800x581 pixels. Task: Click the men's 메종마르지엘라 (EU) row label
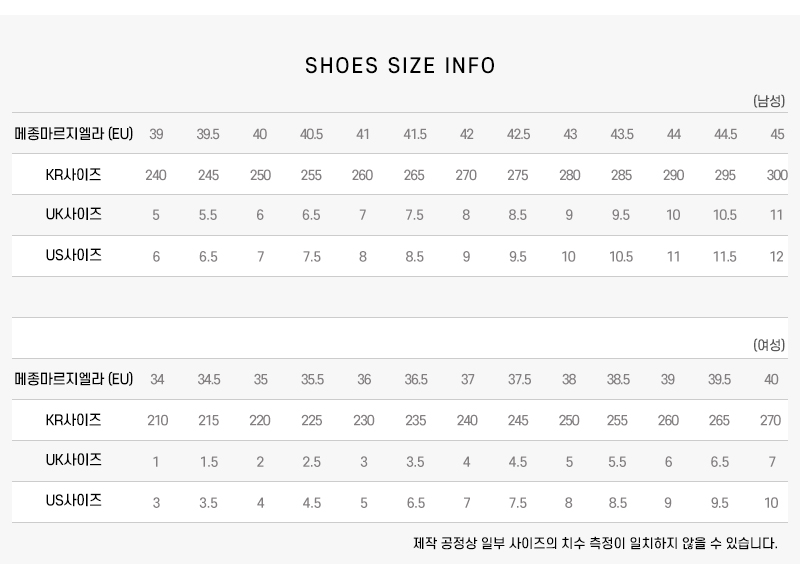coord(74,134)
